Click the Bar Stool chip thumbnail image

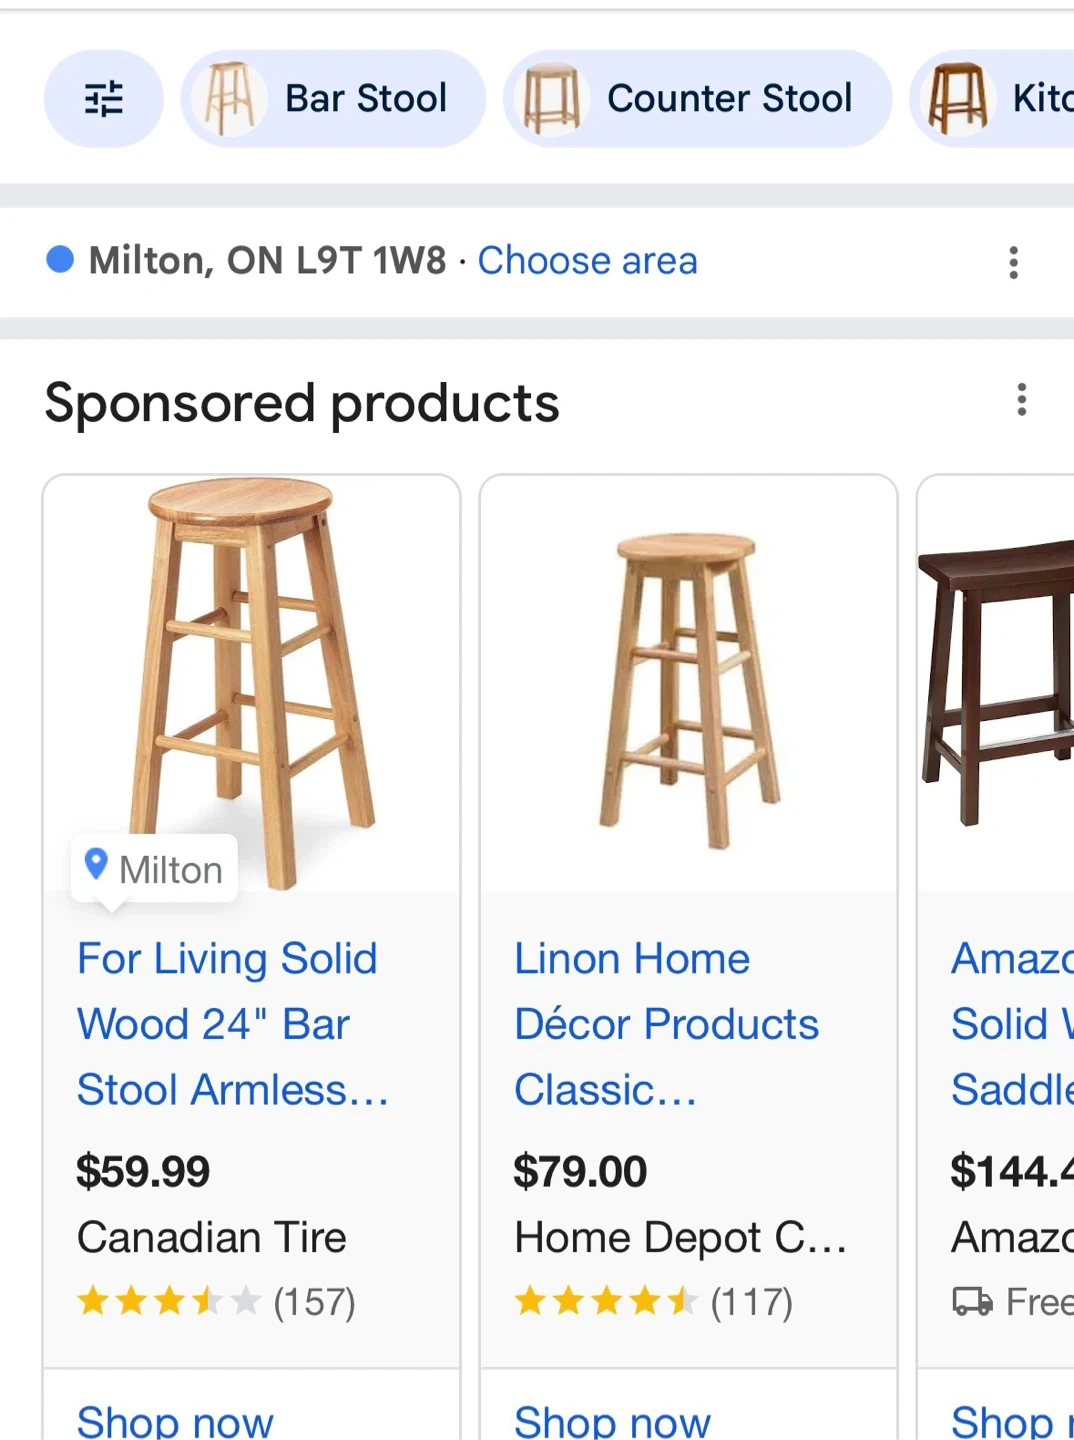click(228, 99)
